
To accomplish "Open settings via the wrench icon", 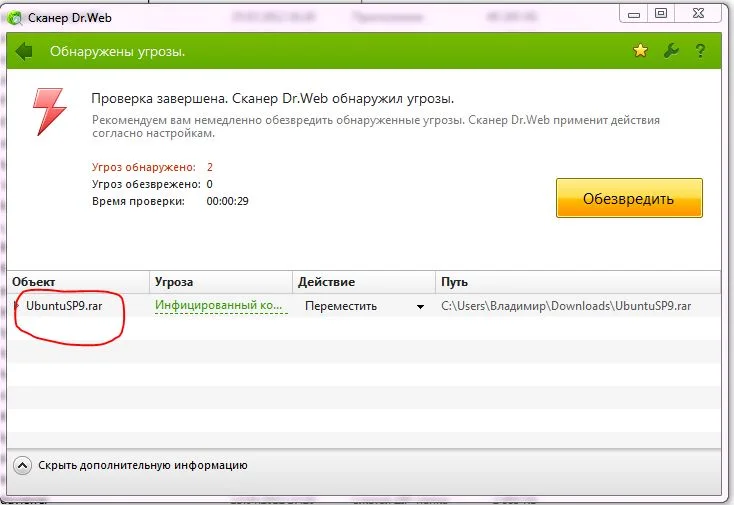I will (x=671, y=50).
